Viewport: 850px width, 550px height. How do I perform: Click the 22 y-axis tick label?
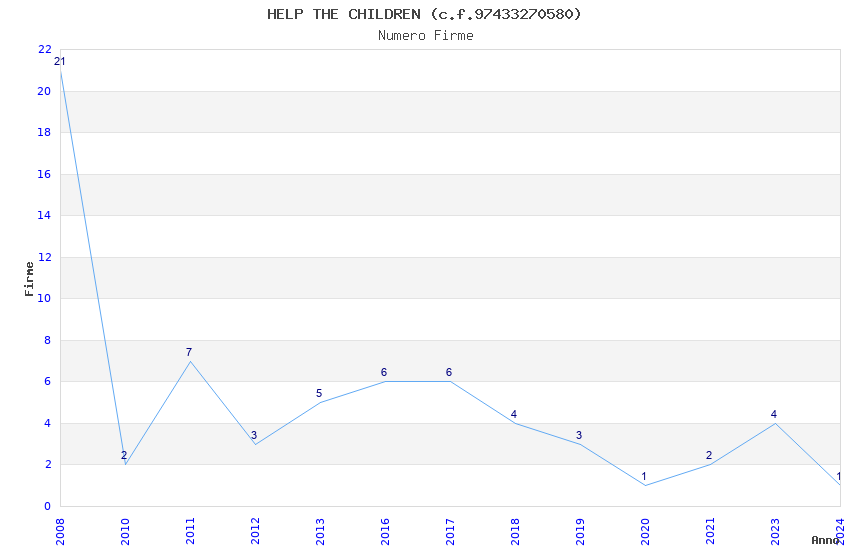pos(44,50)
